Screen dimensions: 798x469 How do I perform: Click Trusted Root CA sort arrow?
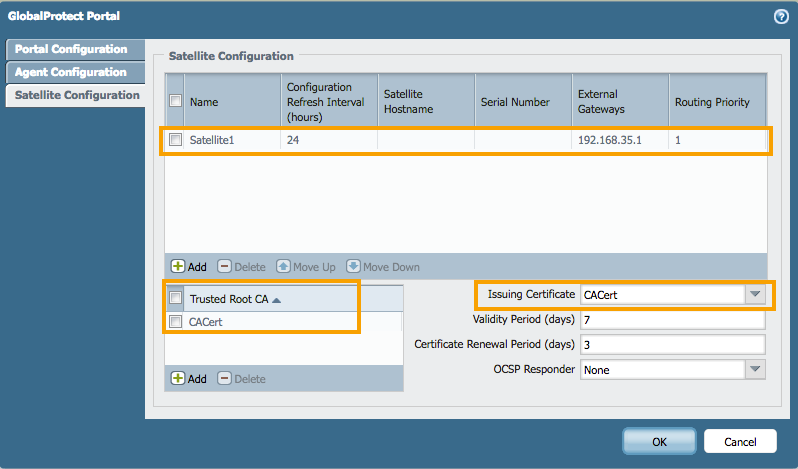click(x=276, y=298)
